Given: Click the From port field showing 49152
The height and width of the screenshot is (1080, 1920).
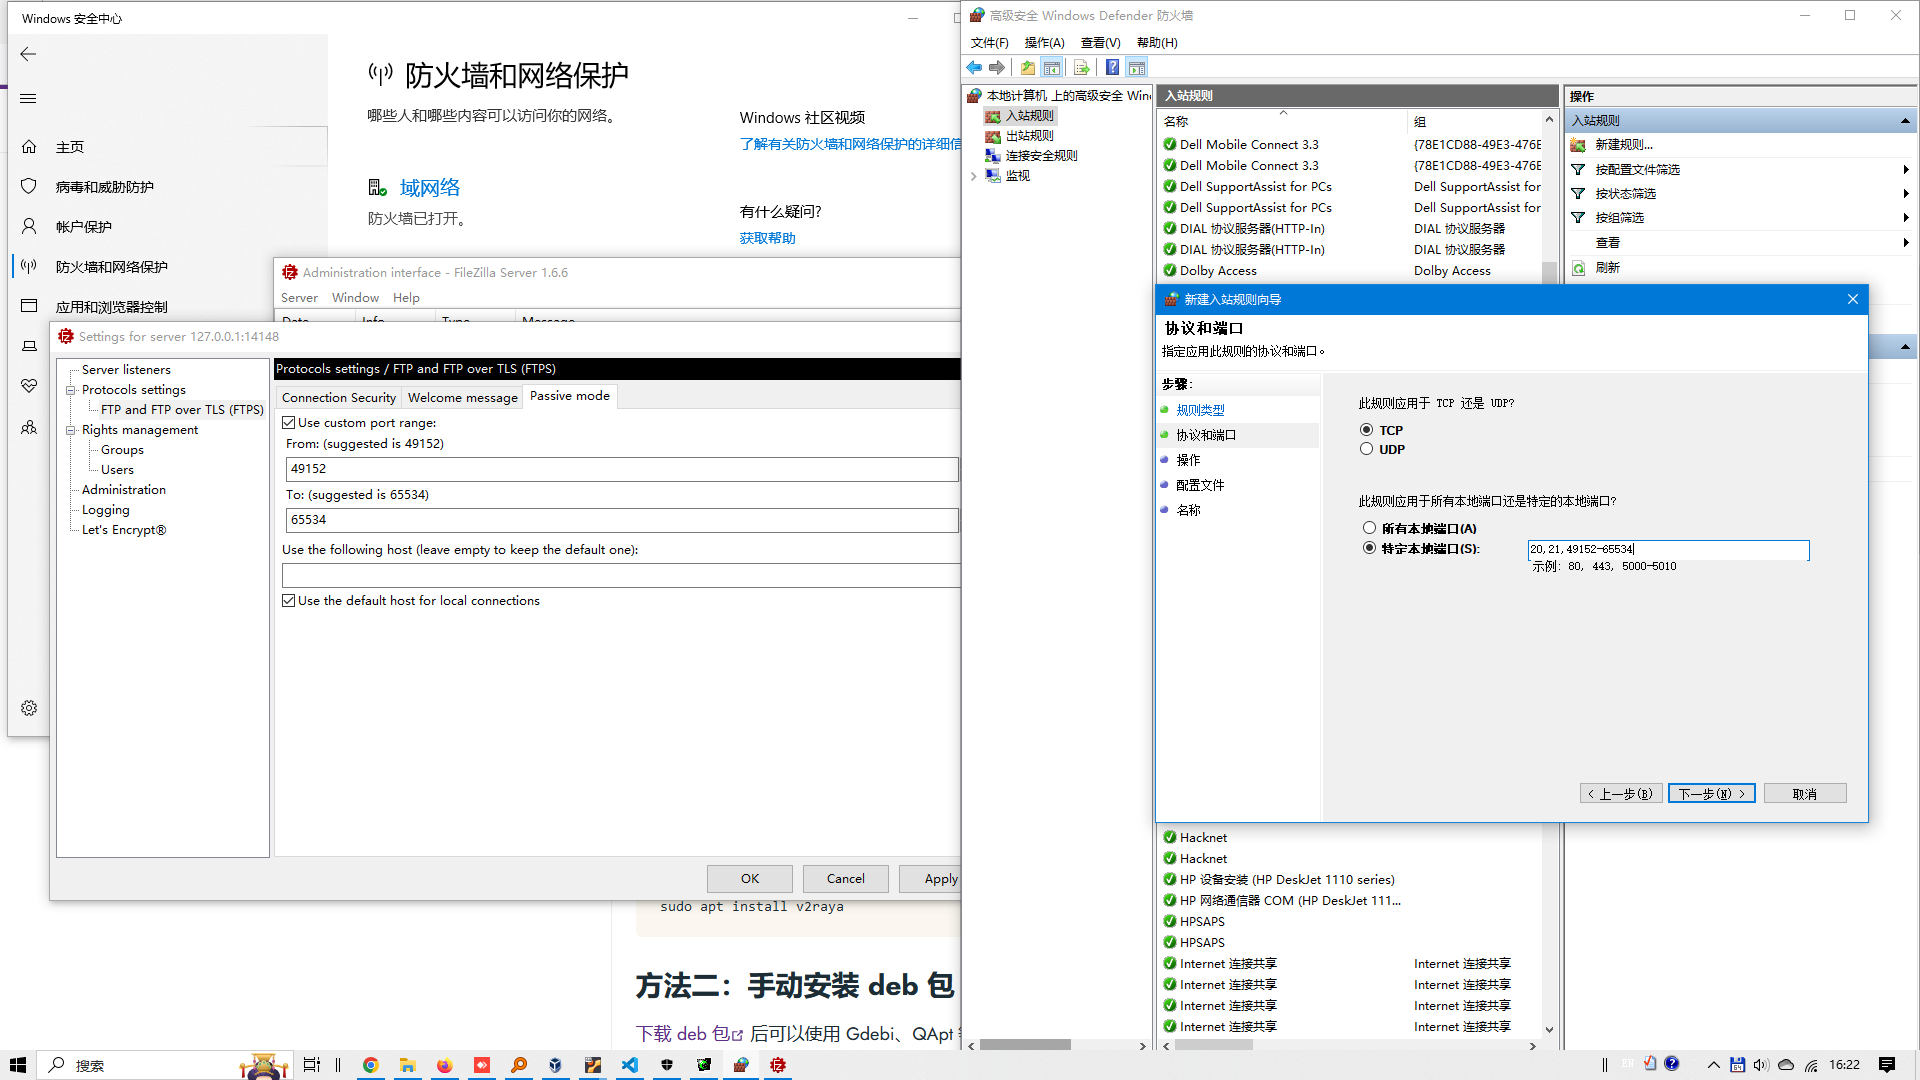Looking at the screenshot, I should pos(622,469).
